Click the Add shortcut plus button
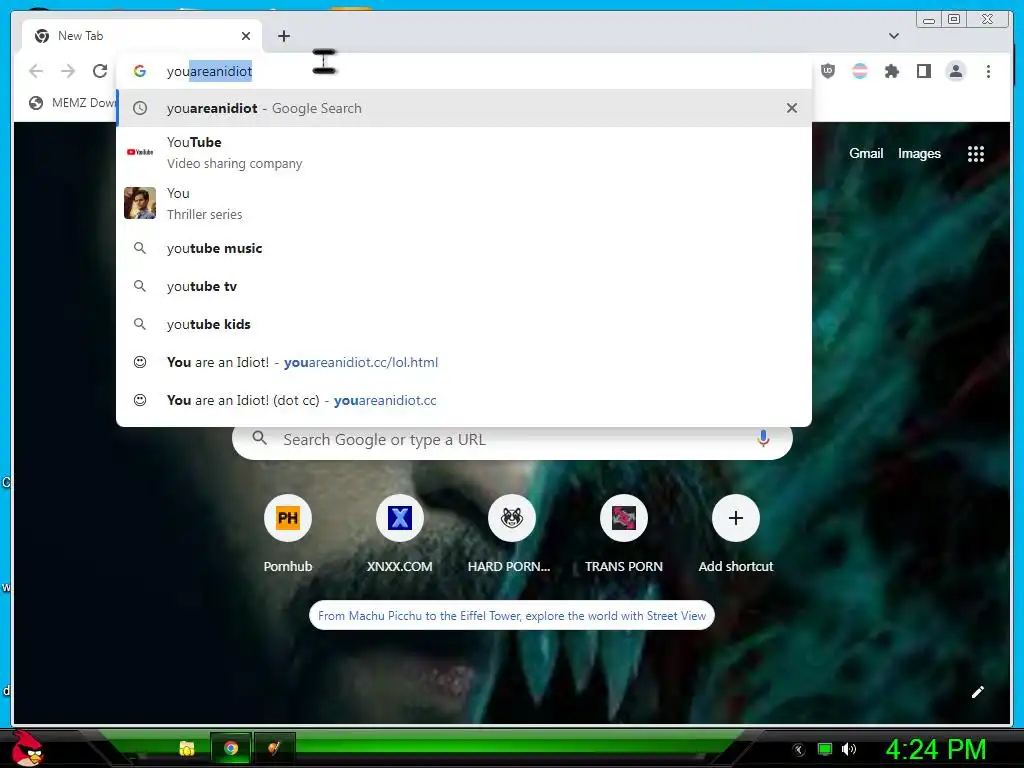Screen dimensions: 1024x768 (x=736, y=518)
